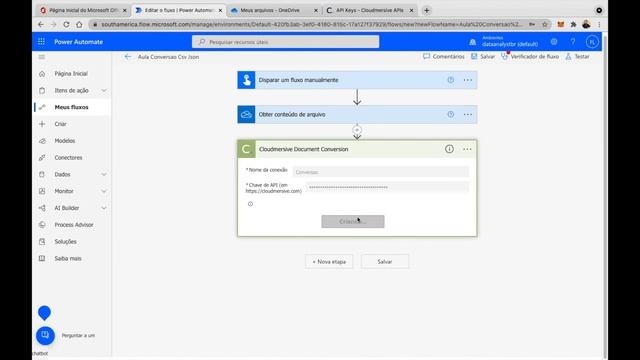Go back using the flow title arrow

click(128, 57)
